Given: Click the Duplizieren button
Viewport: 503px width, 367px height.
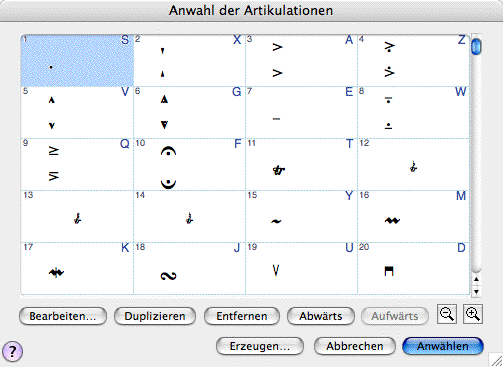Looking at the screenshot, I should tap(155, 316).
